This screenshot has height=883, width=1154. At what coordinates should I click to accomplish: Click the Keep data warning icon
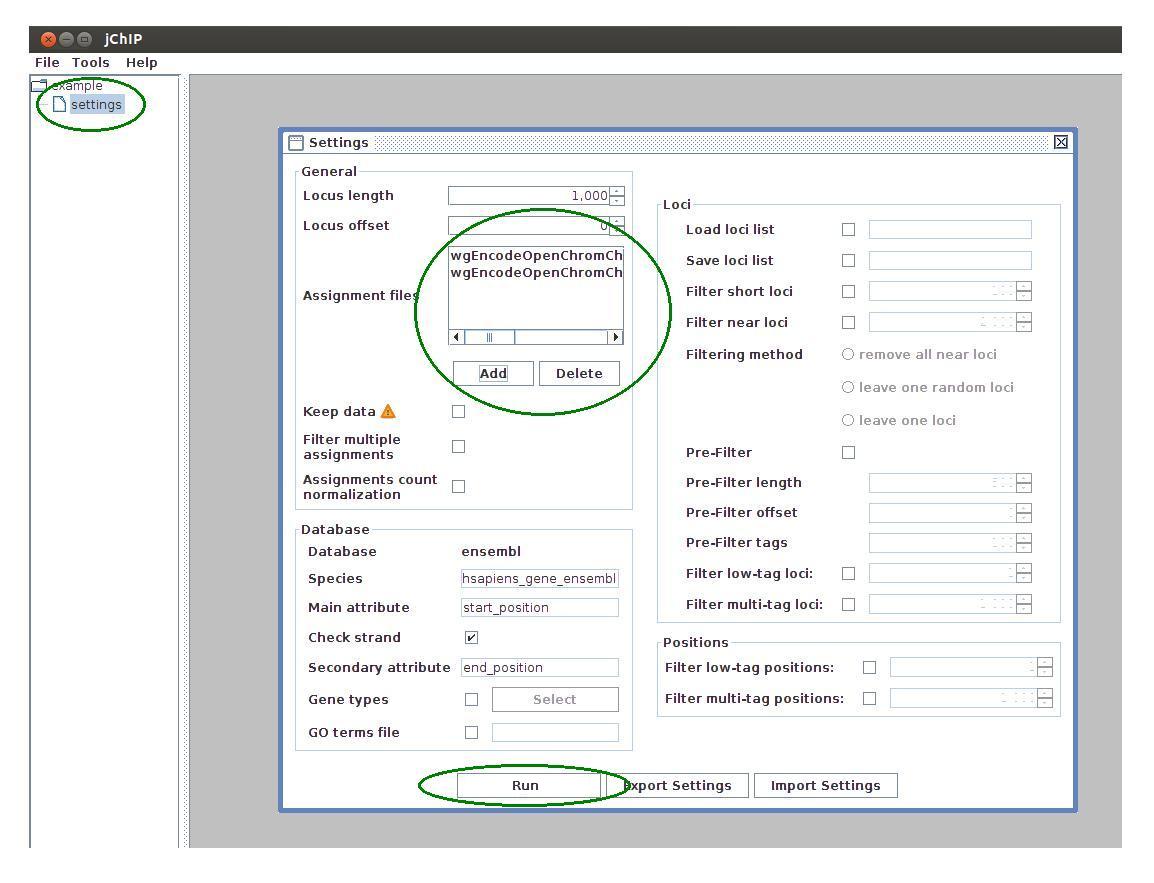click(x=388, y=411)
